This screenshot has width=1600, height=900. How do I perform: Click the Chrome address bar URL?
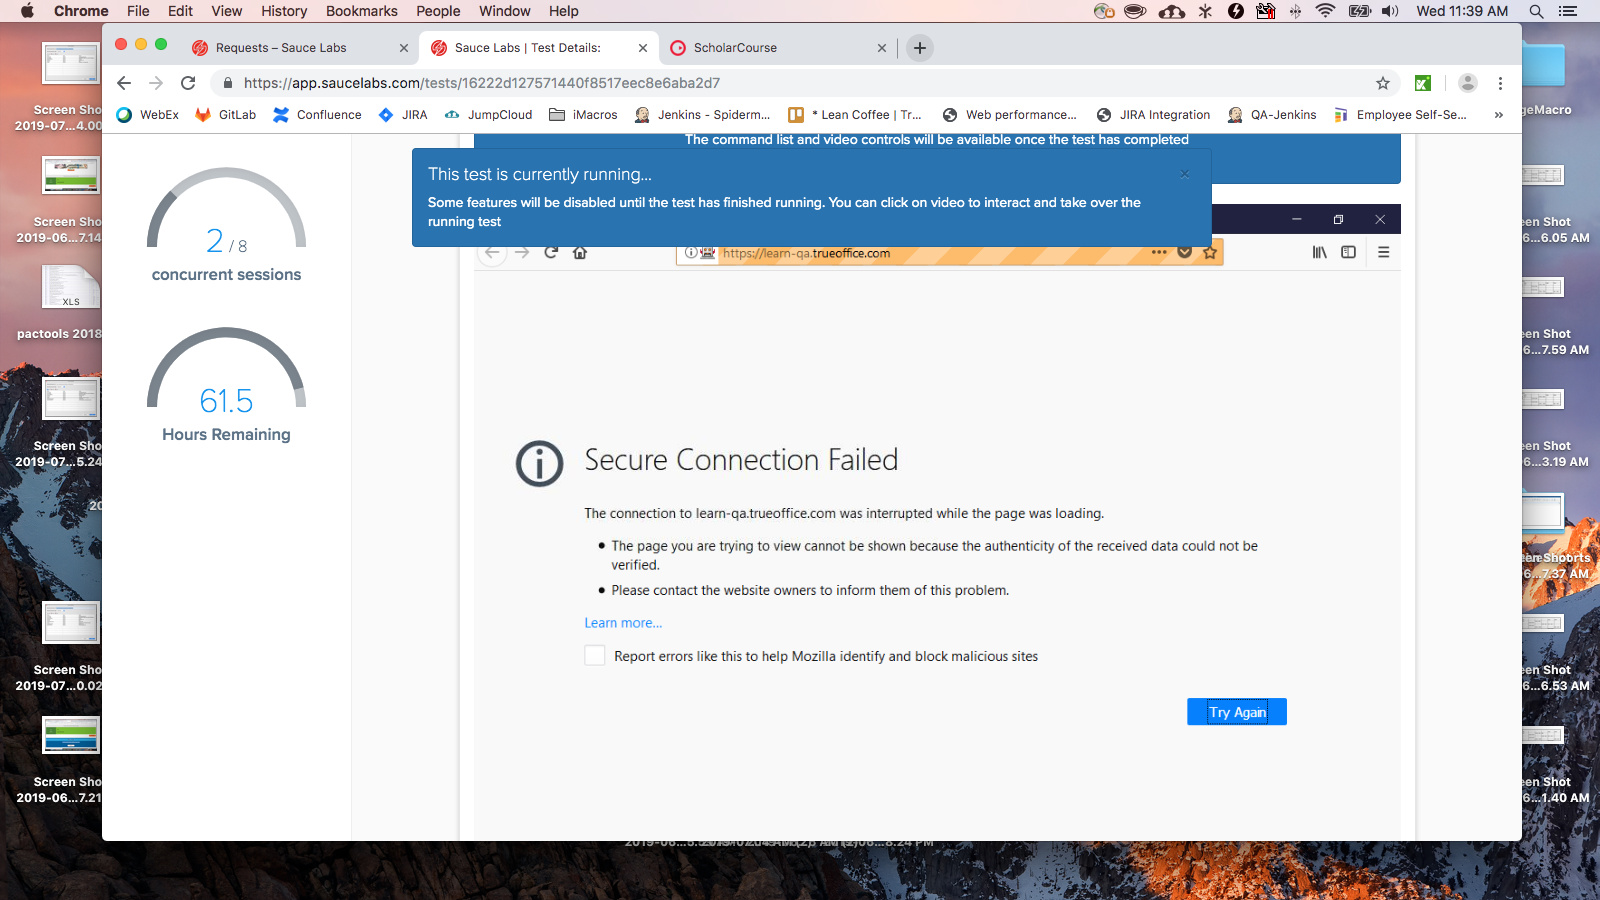pos(482,83)
